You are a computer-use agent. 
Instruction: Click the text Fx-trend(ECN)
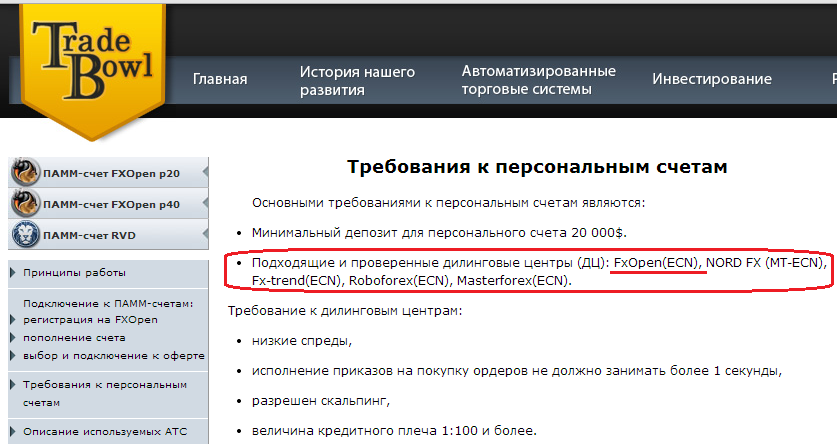(296, 281)
